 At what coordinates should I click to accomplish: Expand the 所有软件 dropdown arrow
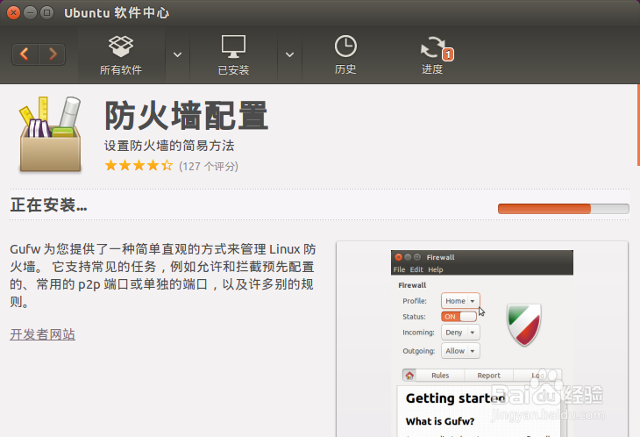click(x=177, y=55)
